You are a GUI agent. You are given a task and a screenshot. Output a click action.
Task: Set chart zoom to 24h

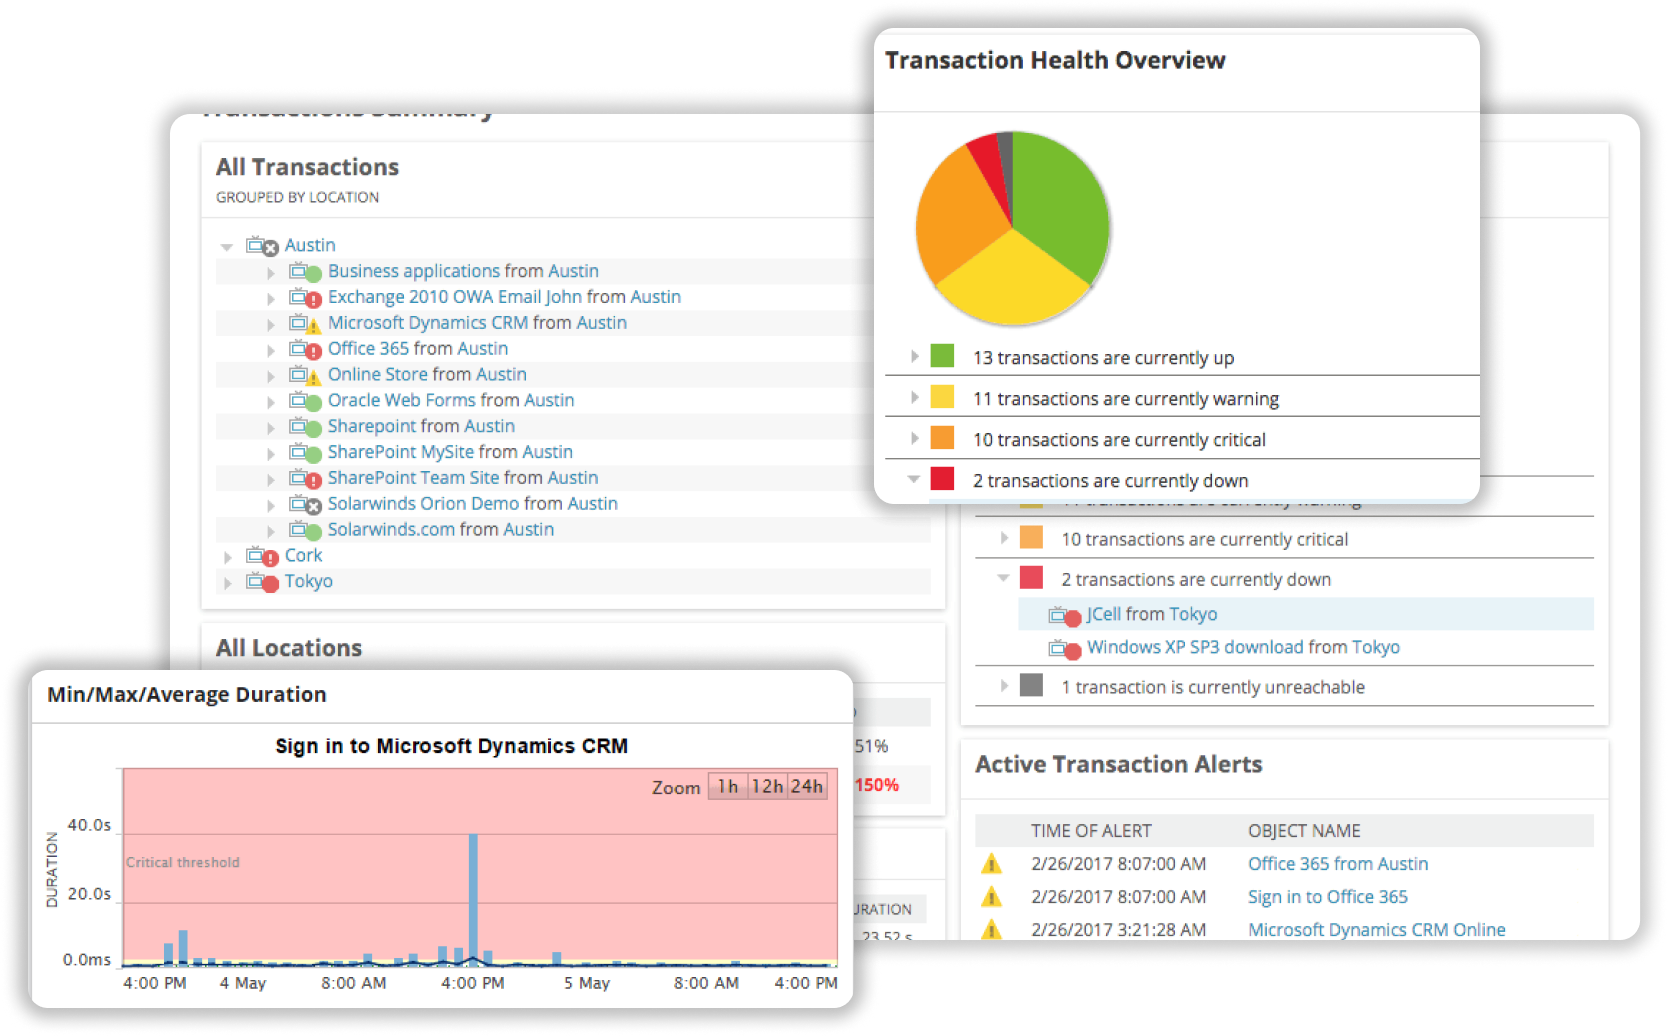pos(807,787)
